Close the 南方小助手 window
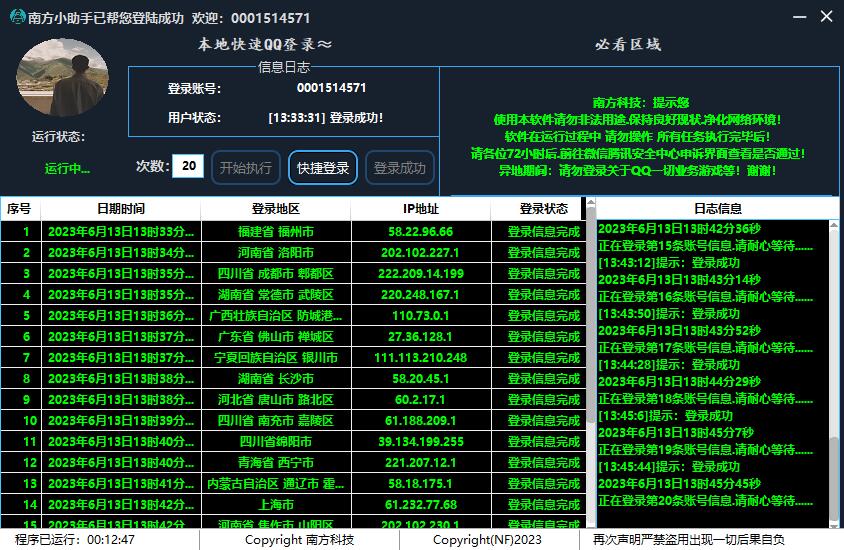Screen dimensions: 844x550 tap(826, 17)
